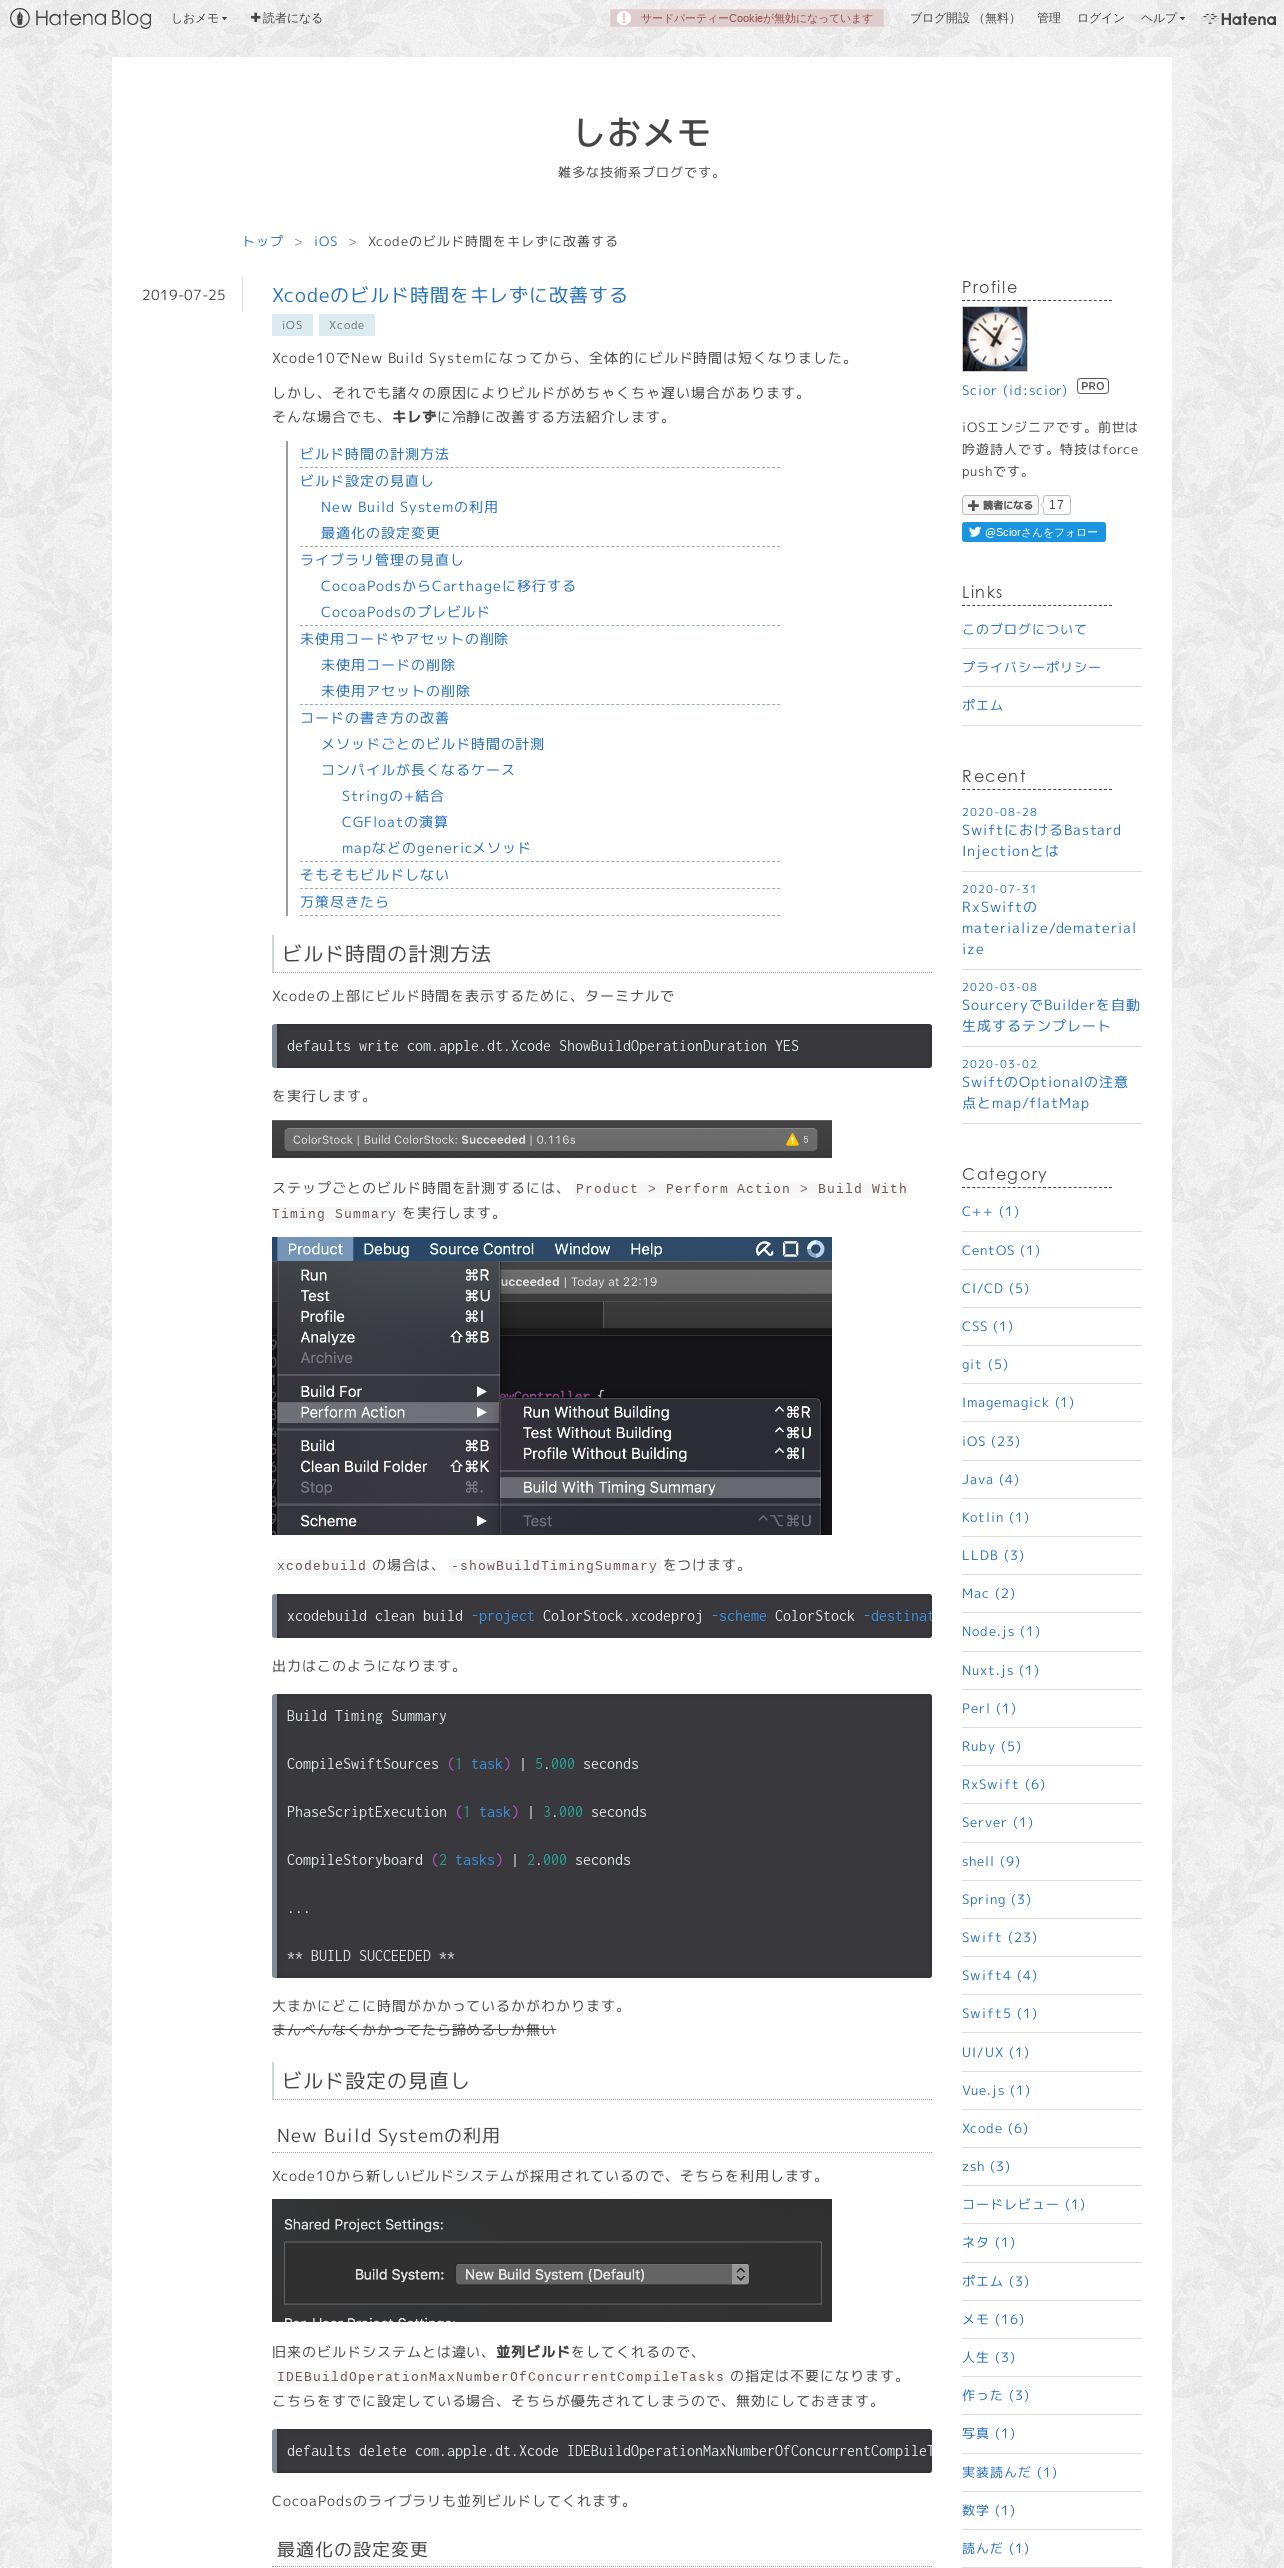Click the post date 2019-07-25
The height and width of the screenshot is (2568, 1284).
(x=184, y=295)
